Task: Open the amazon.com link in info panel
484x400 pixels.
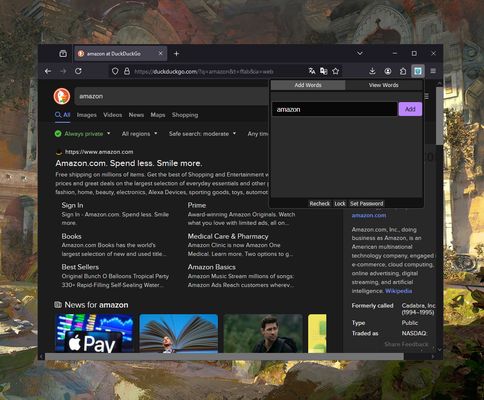Action: click(x=369, y=215)
